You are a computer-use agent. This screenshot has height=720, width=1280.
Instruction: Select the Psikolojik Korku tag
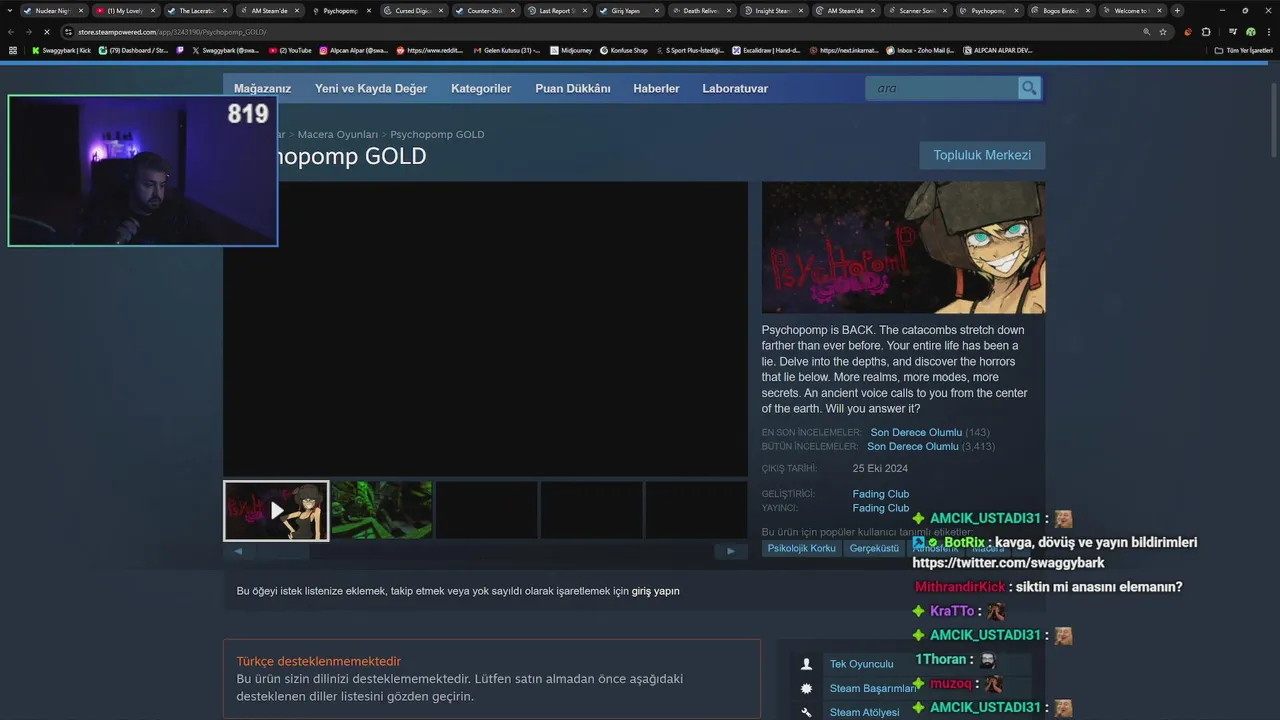[801, 548]
